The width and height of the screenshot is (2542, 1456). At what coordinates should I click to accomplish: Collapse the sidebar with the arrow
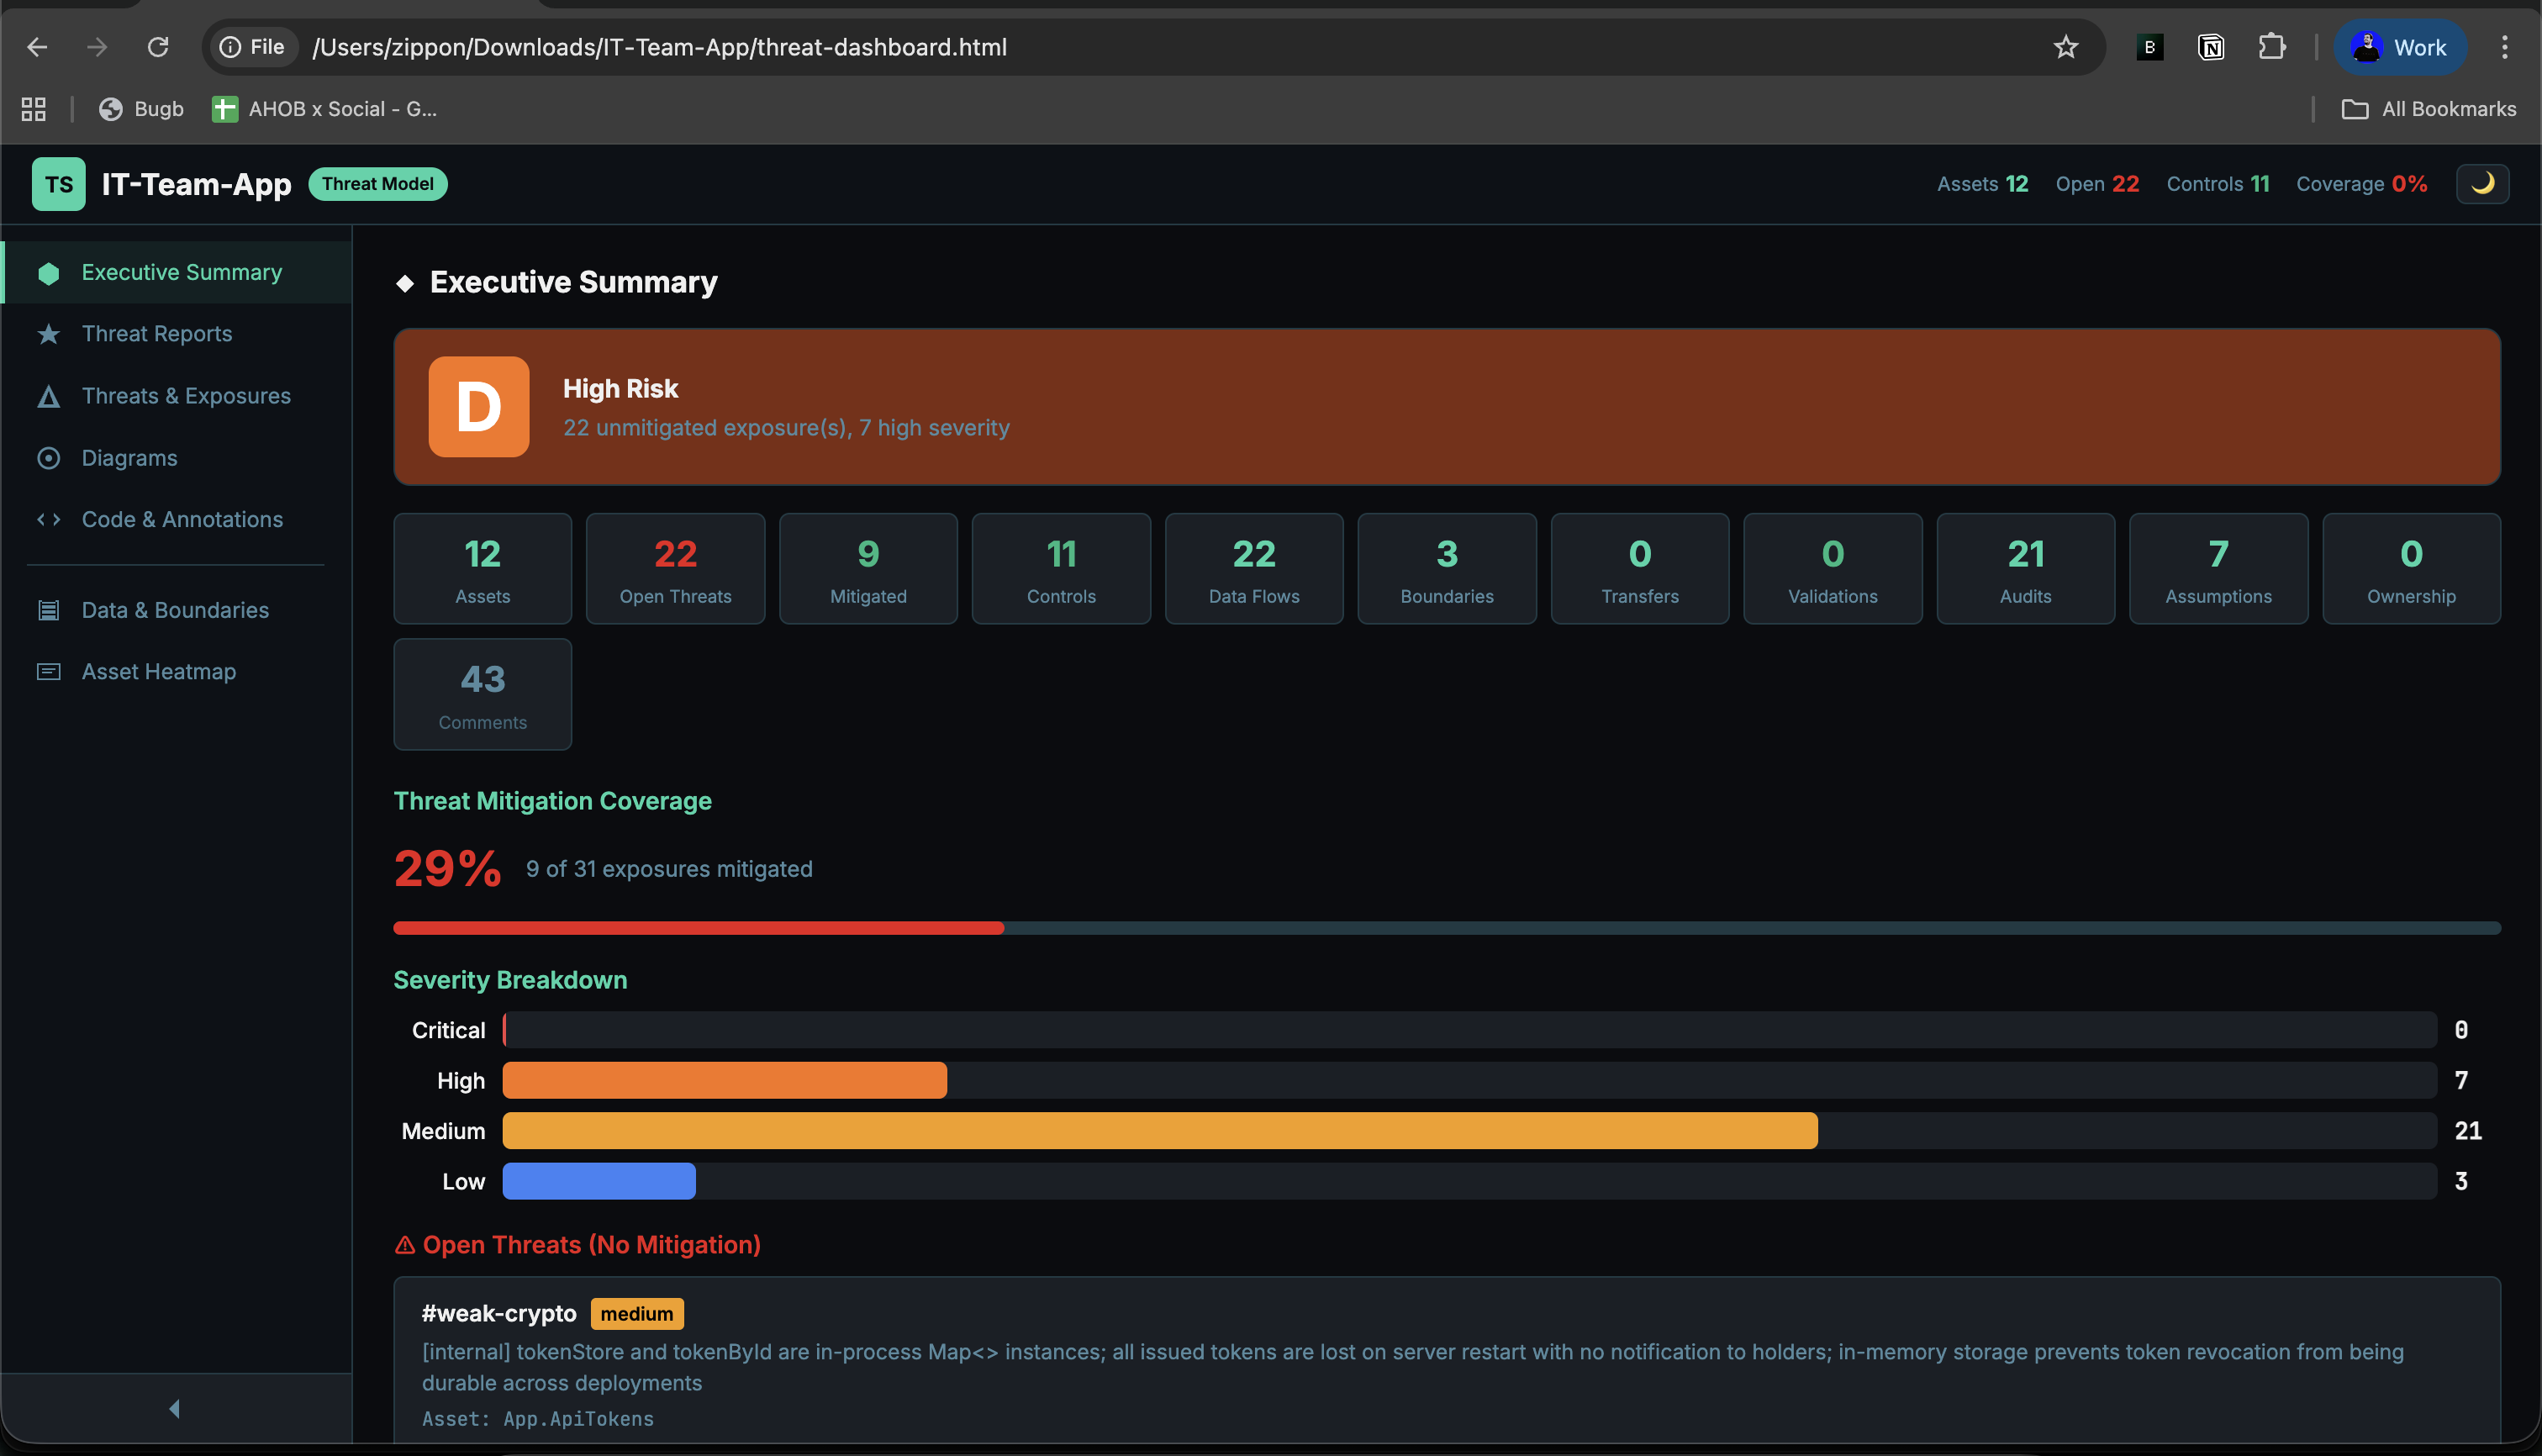[175, 1407]
